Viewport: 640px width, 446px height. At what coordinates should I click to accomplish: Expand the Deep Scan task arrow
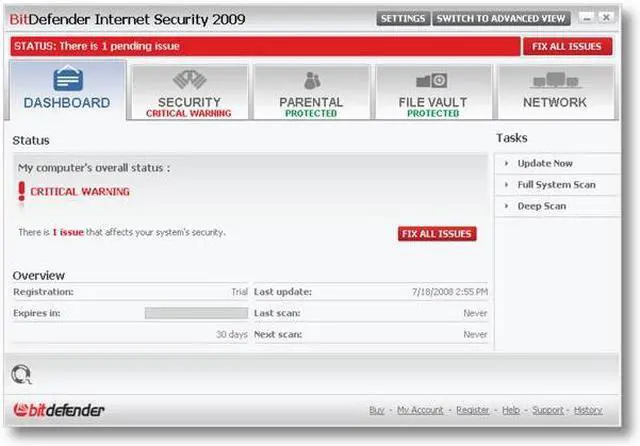tap(507, 206)
